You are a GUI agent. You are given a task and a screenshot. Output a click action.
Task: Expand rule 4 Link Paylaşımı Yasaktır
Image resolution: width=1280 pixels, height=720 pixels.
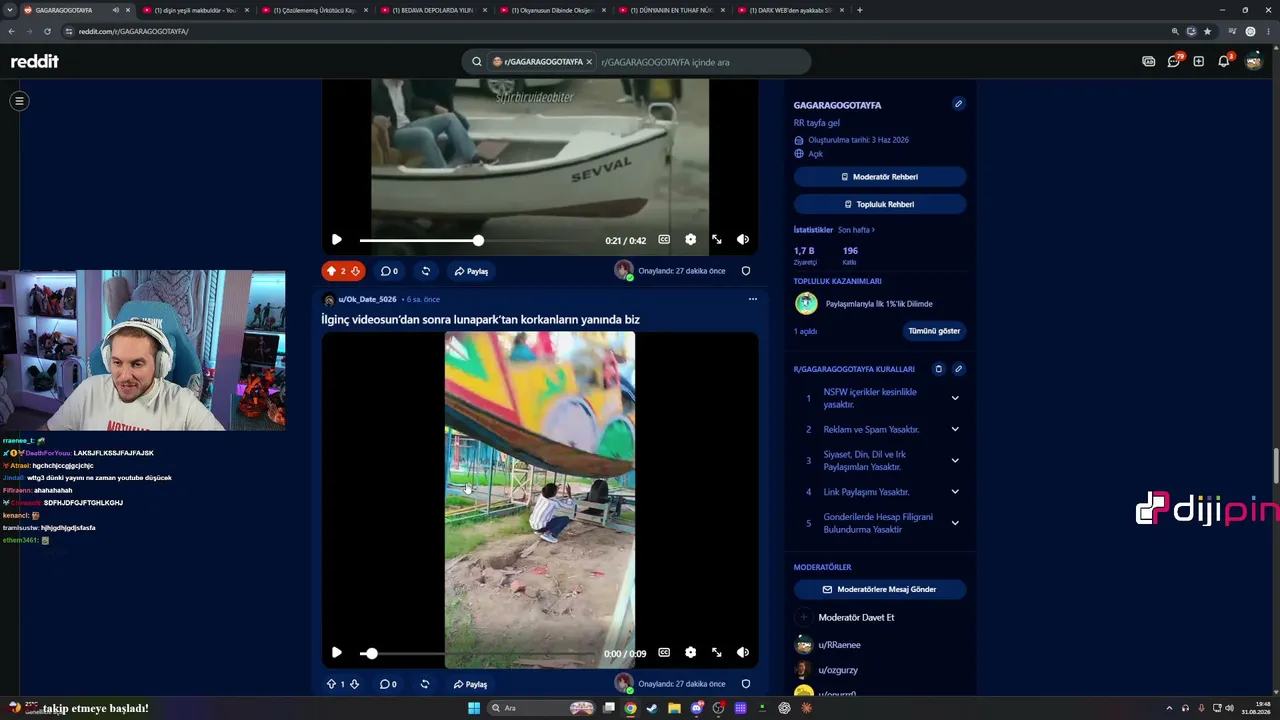(x=955, y=491)
